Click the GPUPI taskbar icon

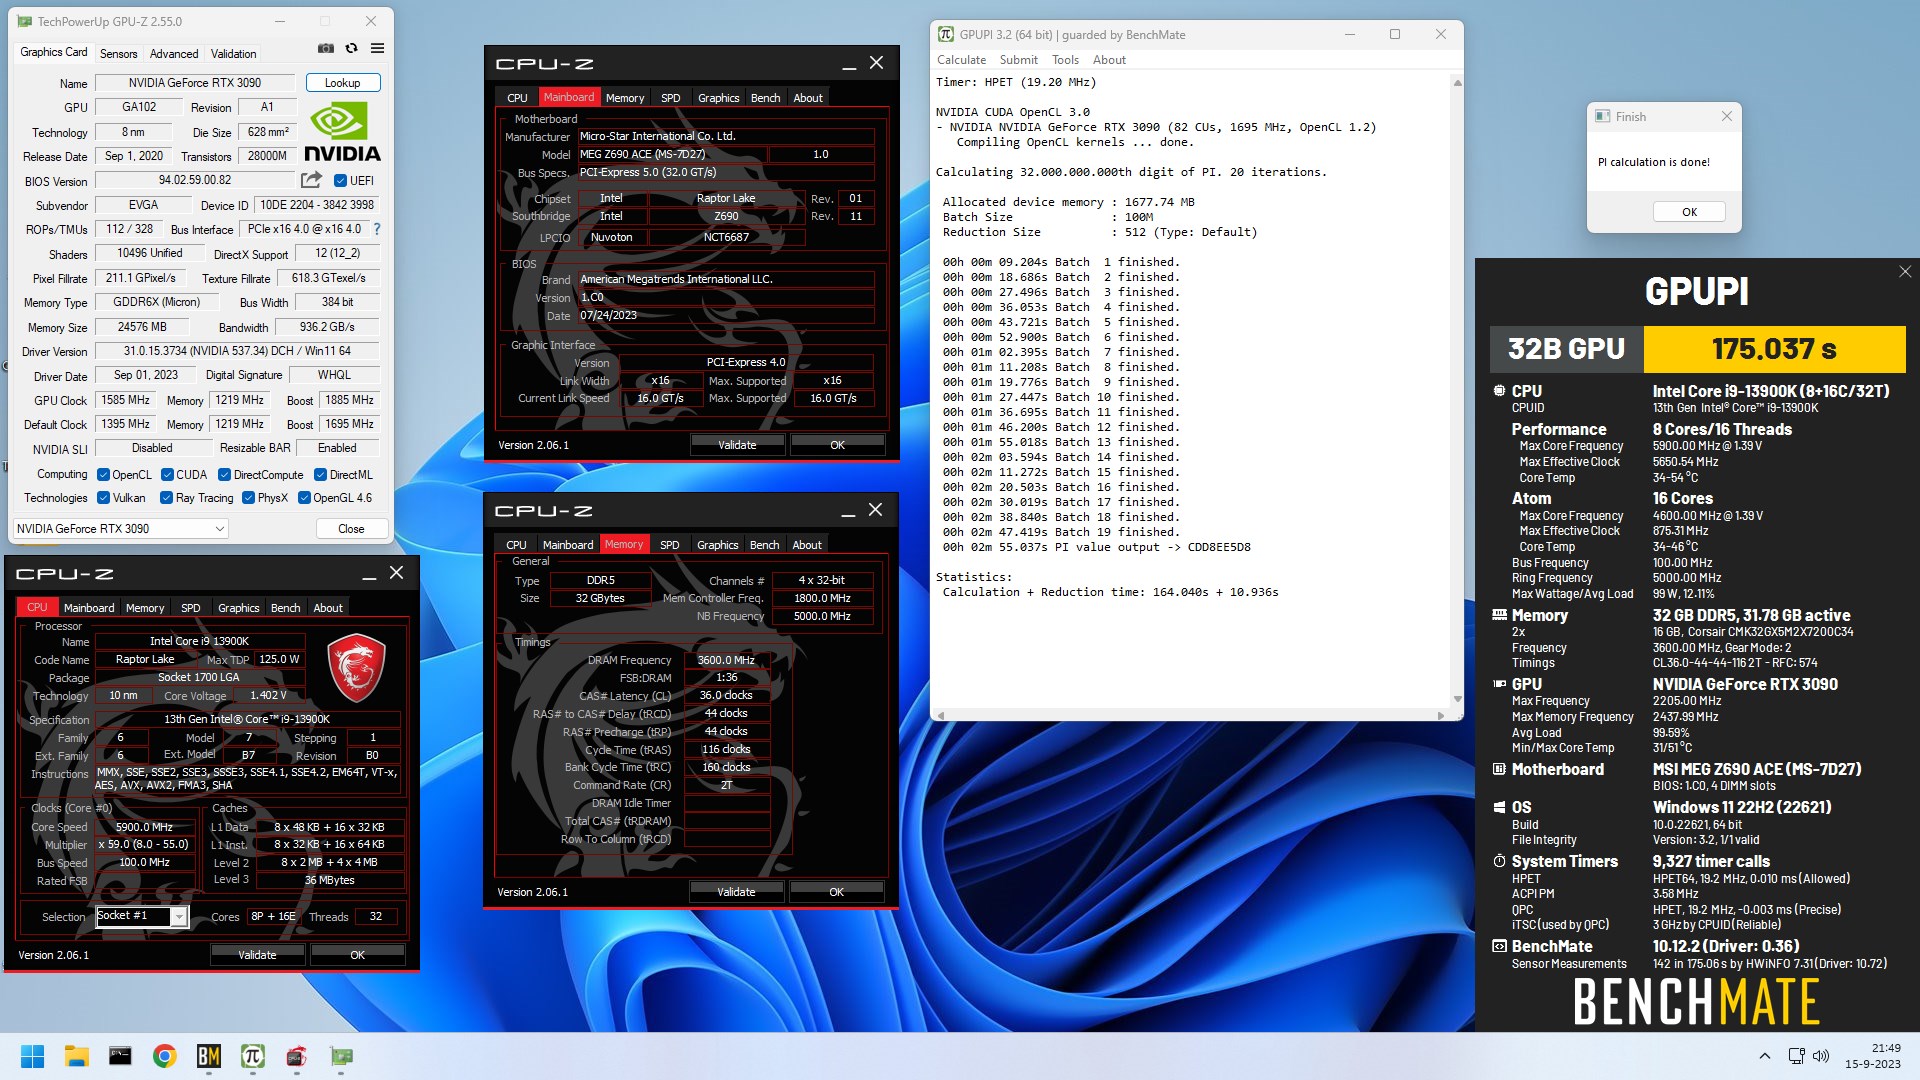[x=252, y=1056]
